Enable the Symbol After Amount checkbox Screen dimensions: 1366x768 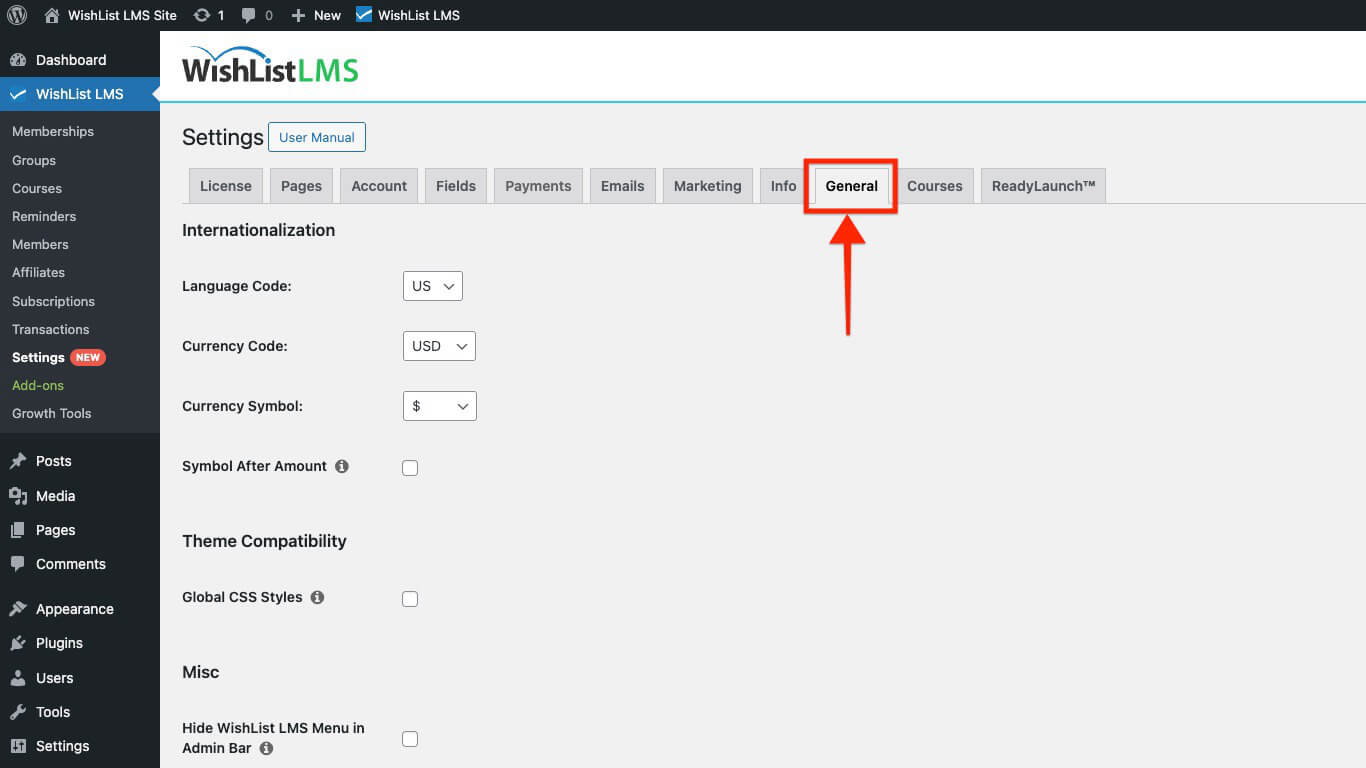pyautogui.click(x=410, y=467)
